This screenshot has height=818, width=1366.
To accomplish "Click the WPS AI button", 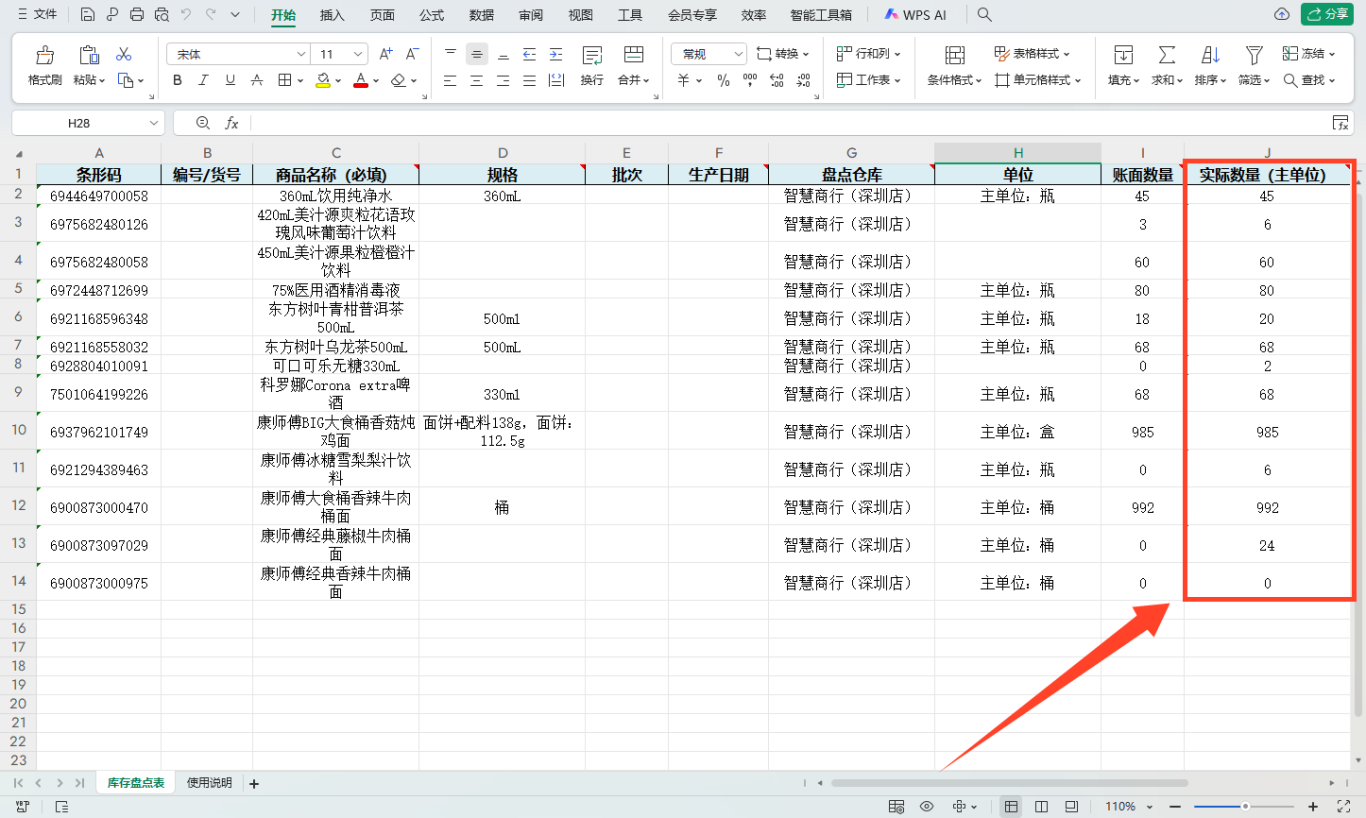I will 915,15.
